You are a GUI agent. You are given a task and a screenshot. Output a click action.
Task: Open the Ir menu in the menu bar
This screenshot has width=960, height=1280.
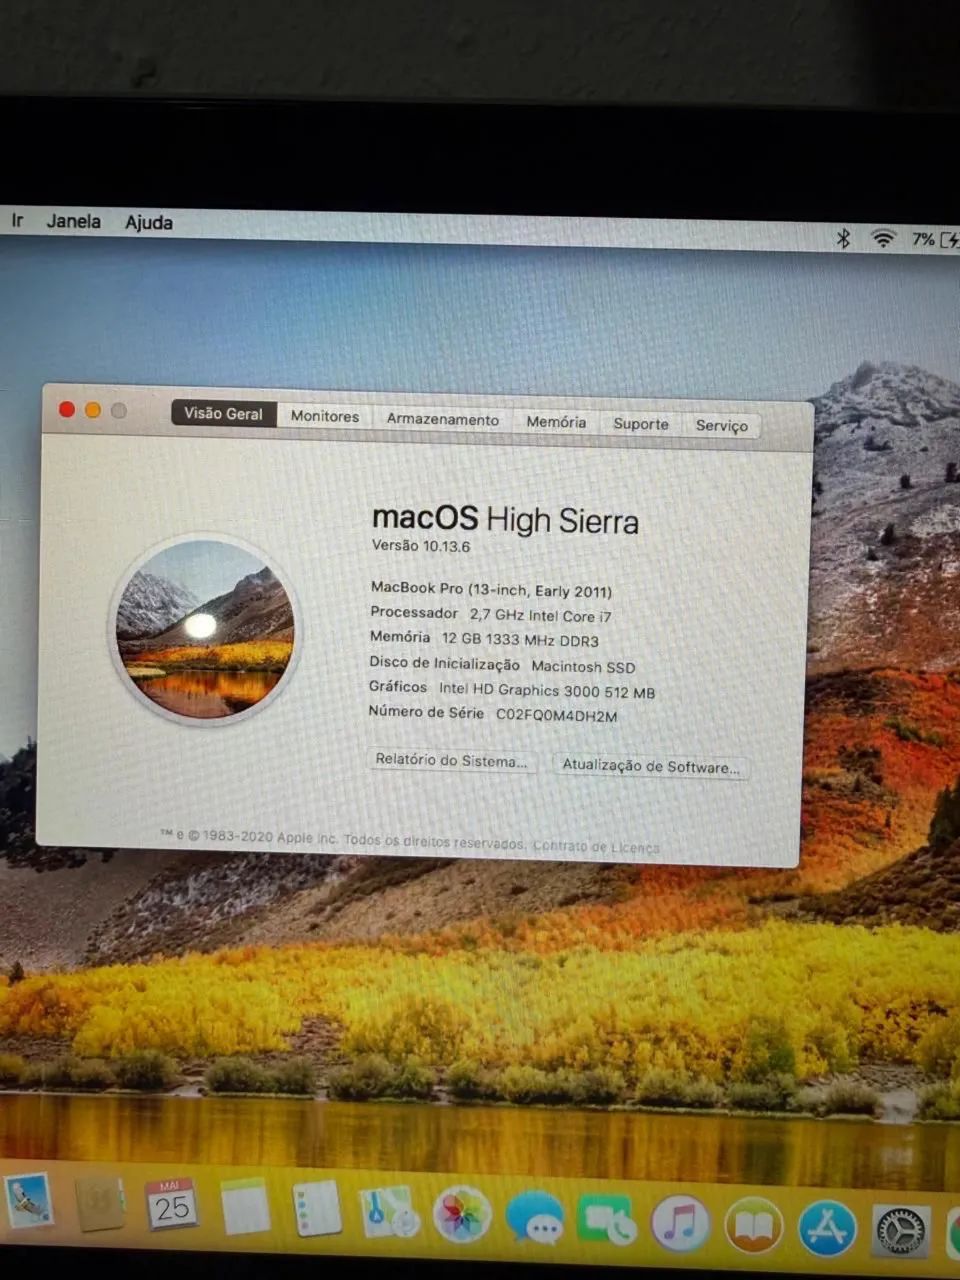coord(17,220)
